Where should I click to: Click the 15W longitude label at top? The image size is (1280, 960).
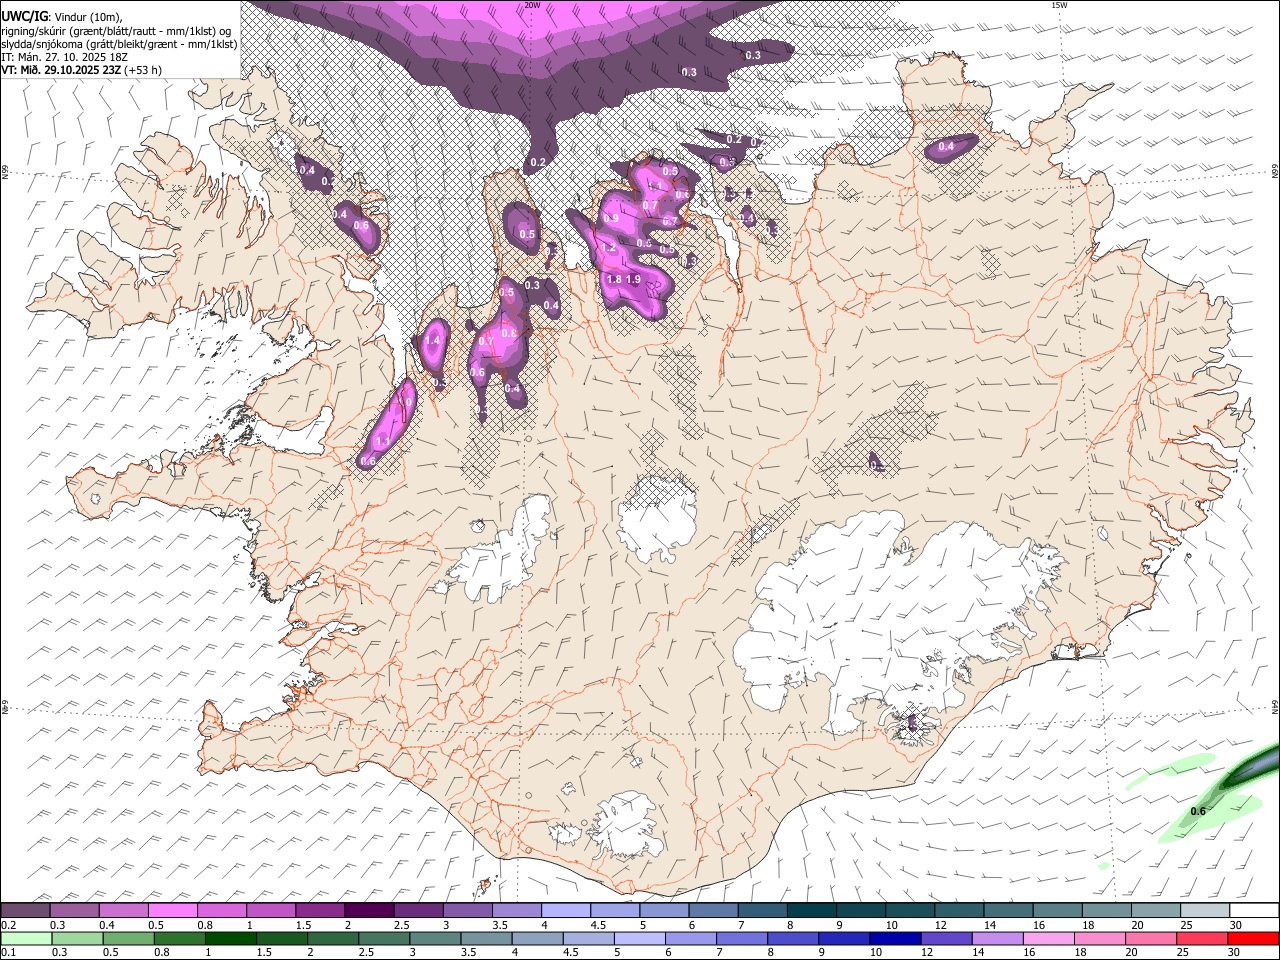tap(1059, 5)
